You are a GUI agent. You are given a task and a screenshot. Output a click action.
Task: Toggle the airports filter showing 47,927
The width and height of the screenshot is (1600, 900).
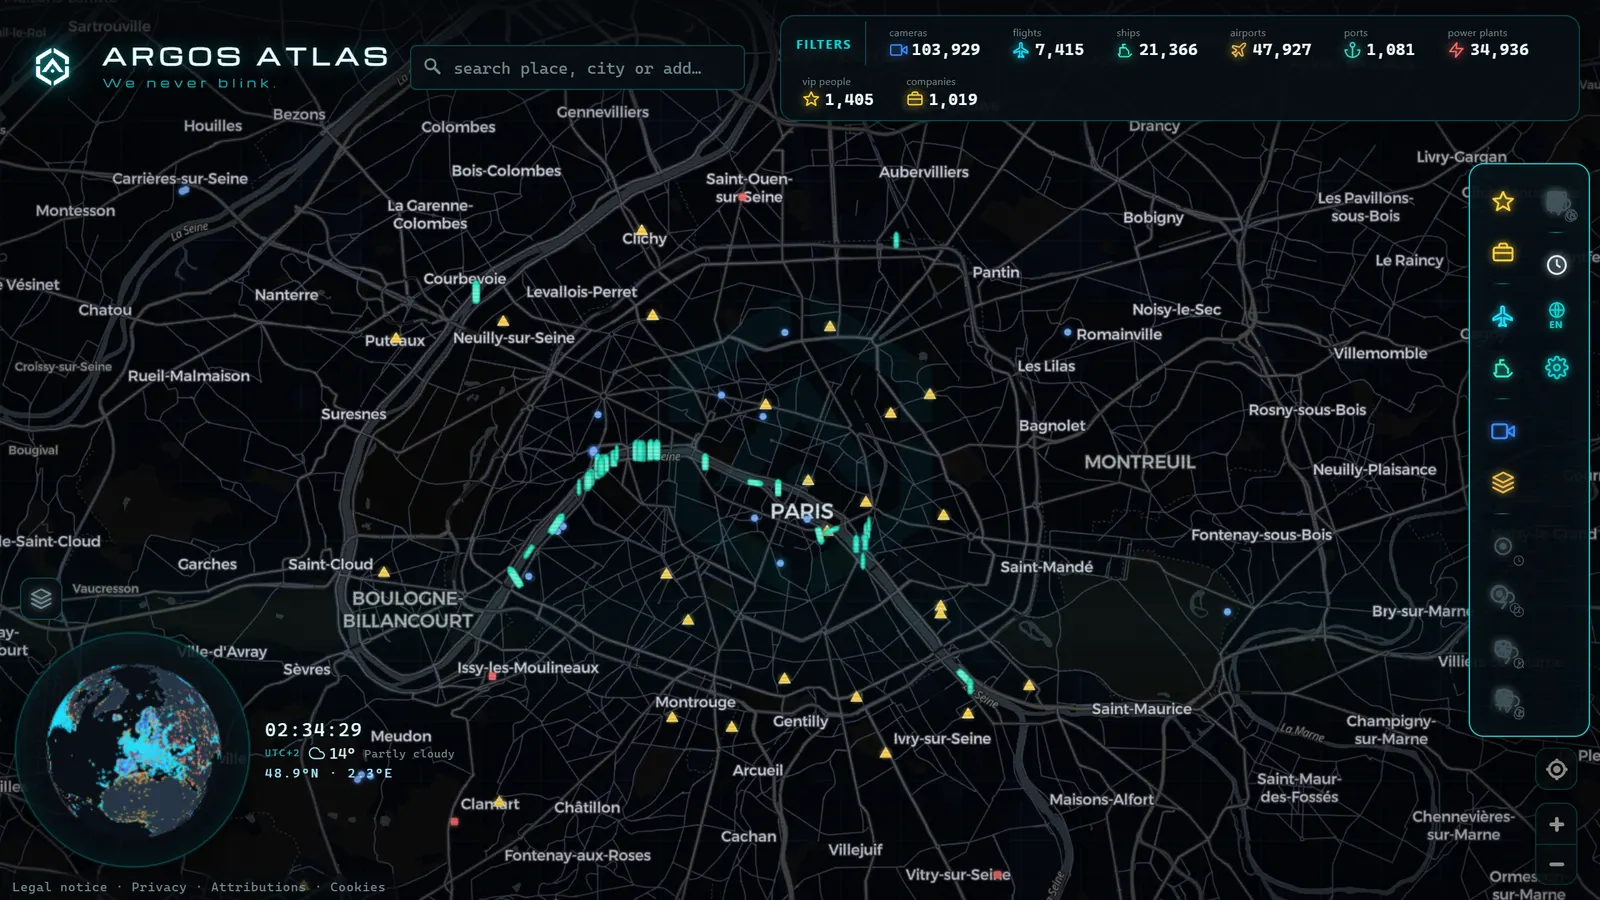(1270, 43)
